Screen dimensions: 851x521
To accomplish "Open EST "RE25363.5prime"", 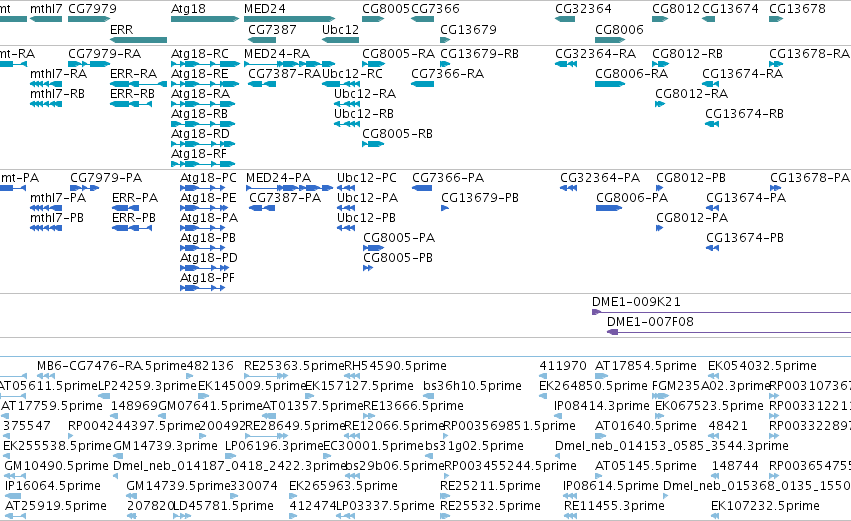I will click(x=294, y=366).
